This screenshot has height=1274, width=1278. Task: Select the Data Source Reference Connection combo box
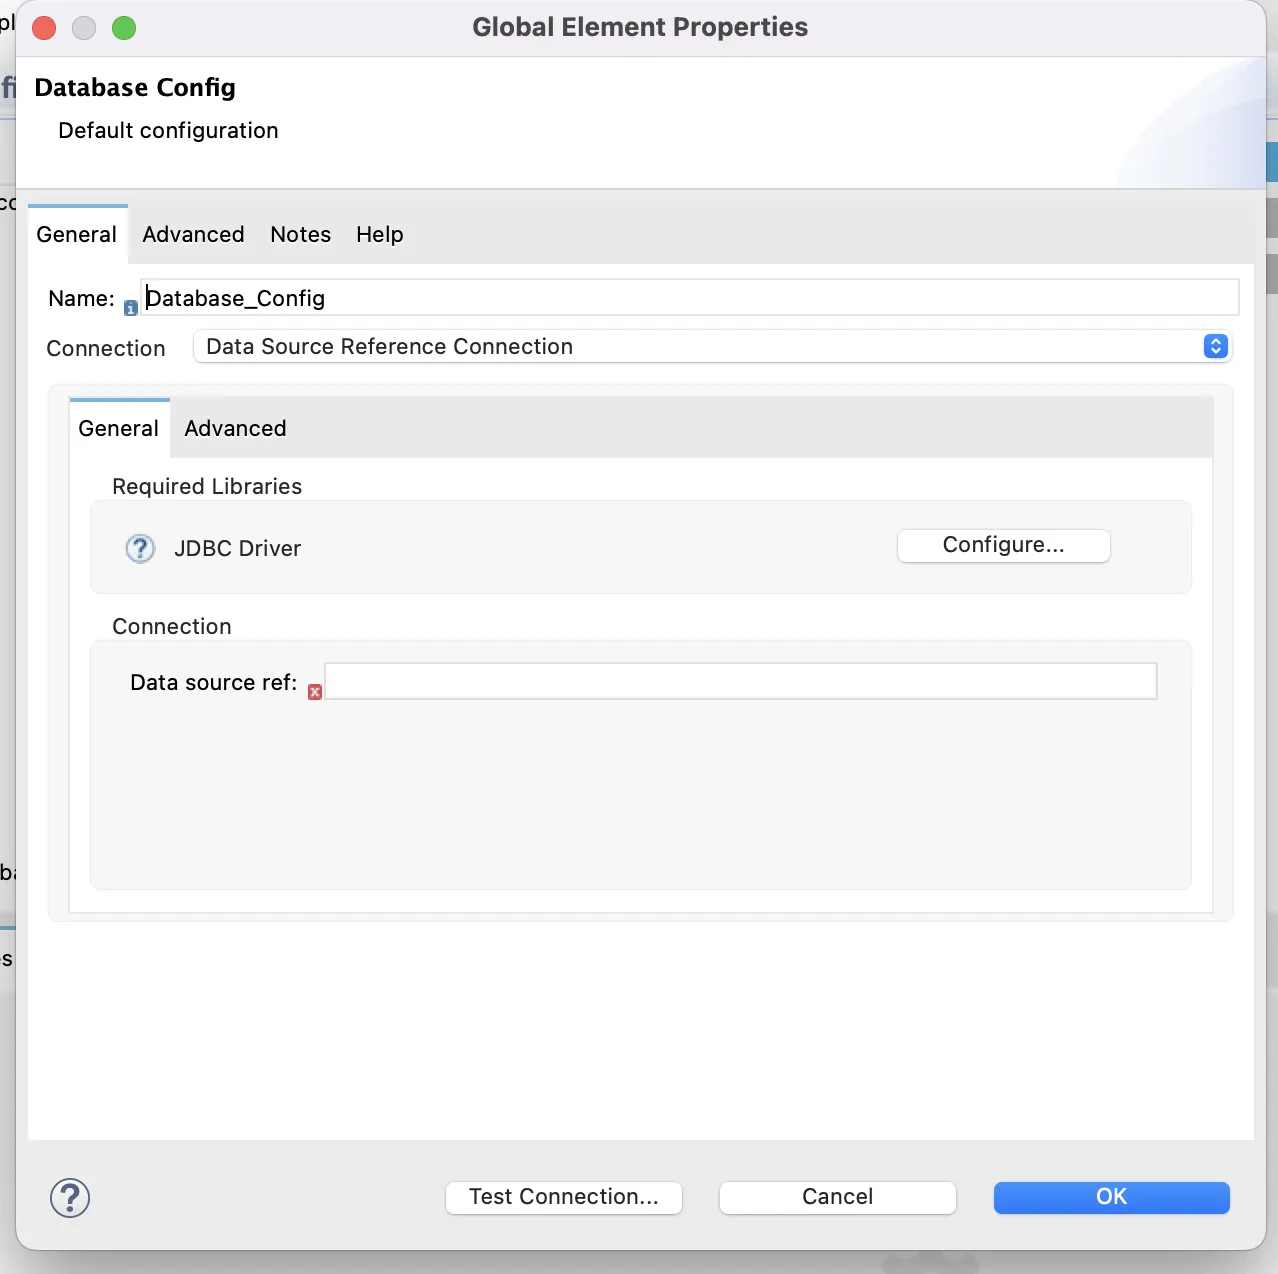click(712, 346)
